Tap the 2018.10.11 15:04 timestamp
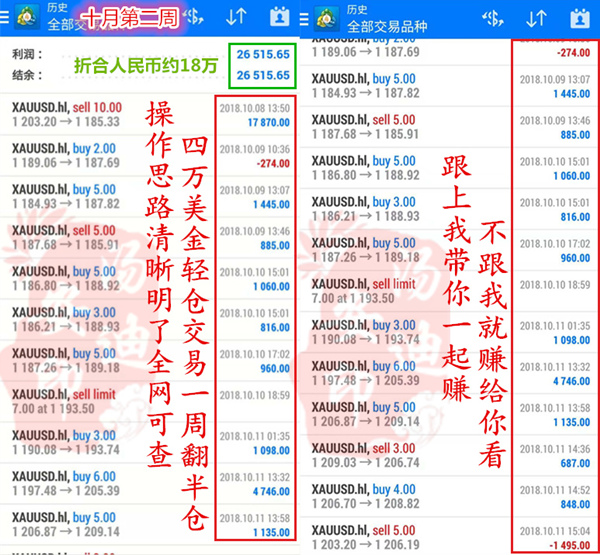 (555, 531)
